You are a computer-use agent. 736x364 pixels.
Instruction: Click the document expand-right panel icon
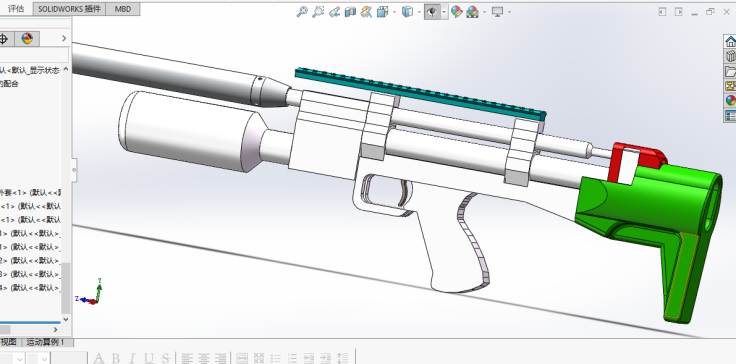(x=678, y=12)
